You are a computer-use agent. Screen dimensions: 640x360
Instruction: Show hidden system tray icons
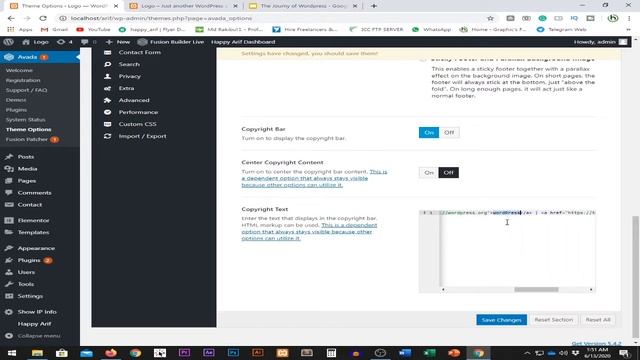click(x=527, y=353)
